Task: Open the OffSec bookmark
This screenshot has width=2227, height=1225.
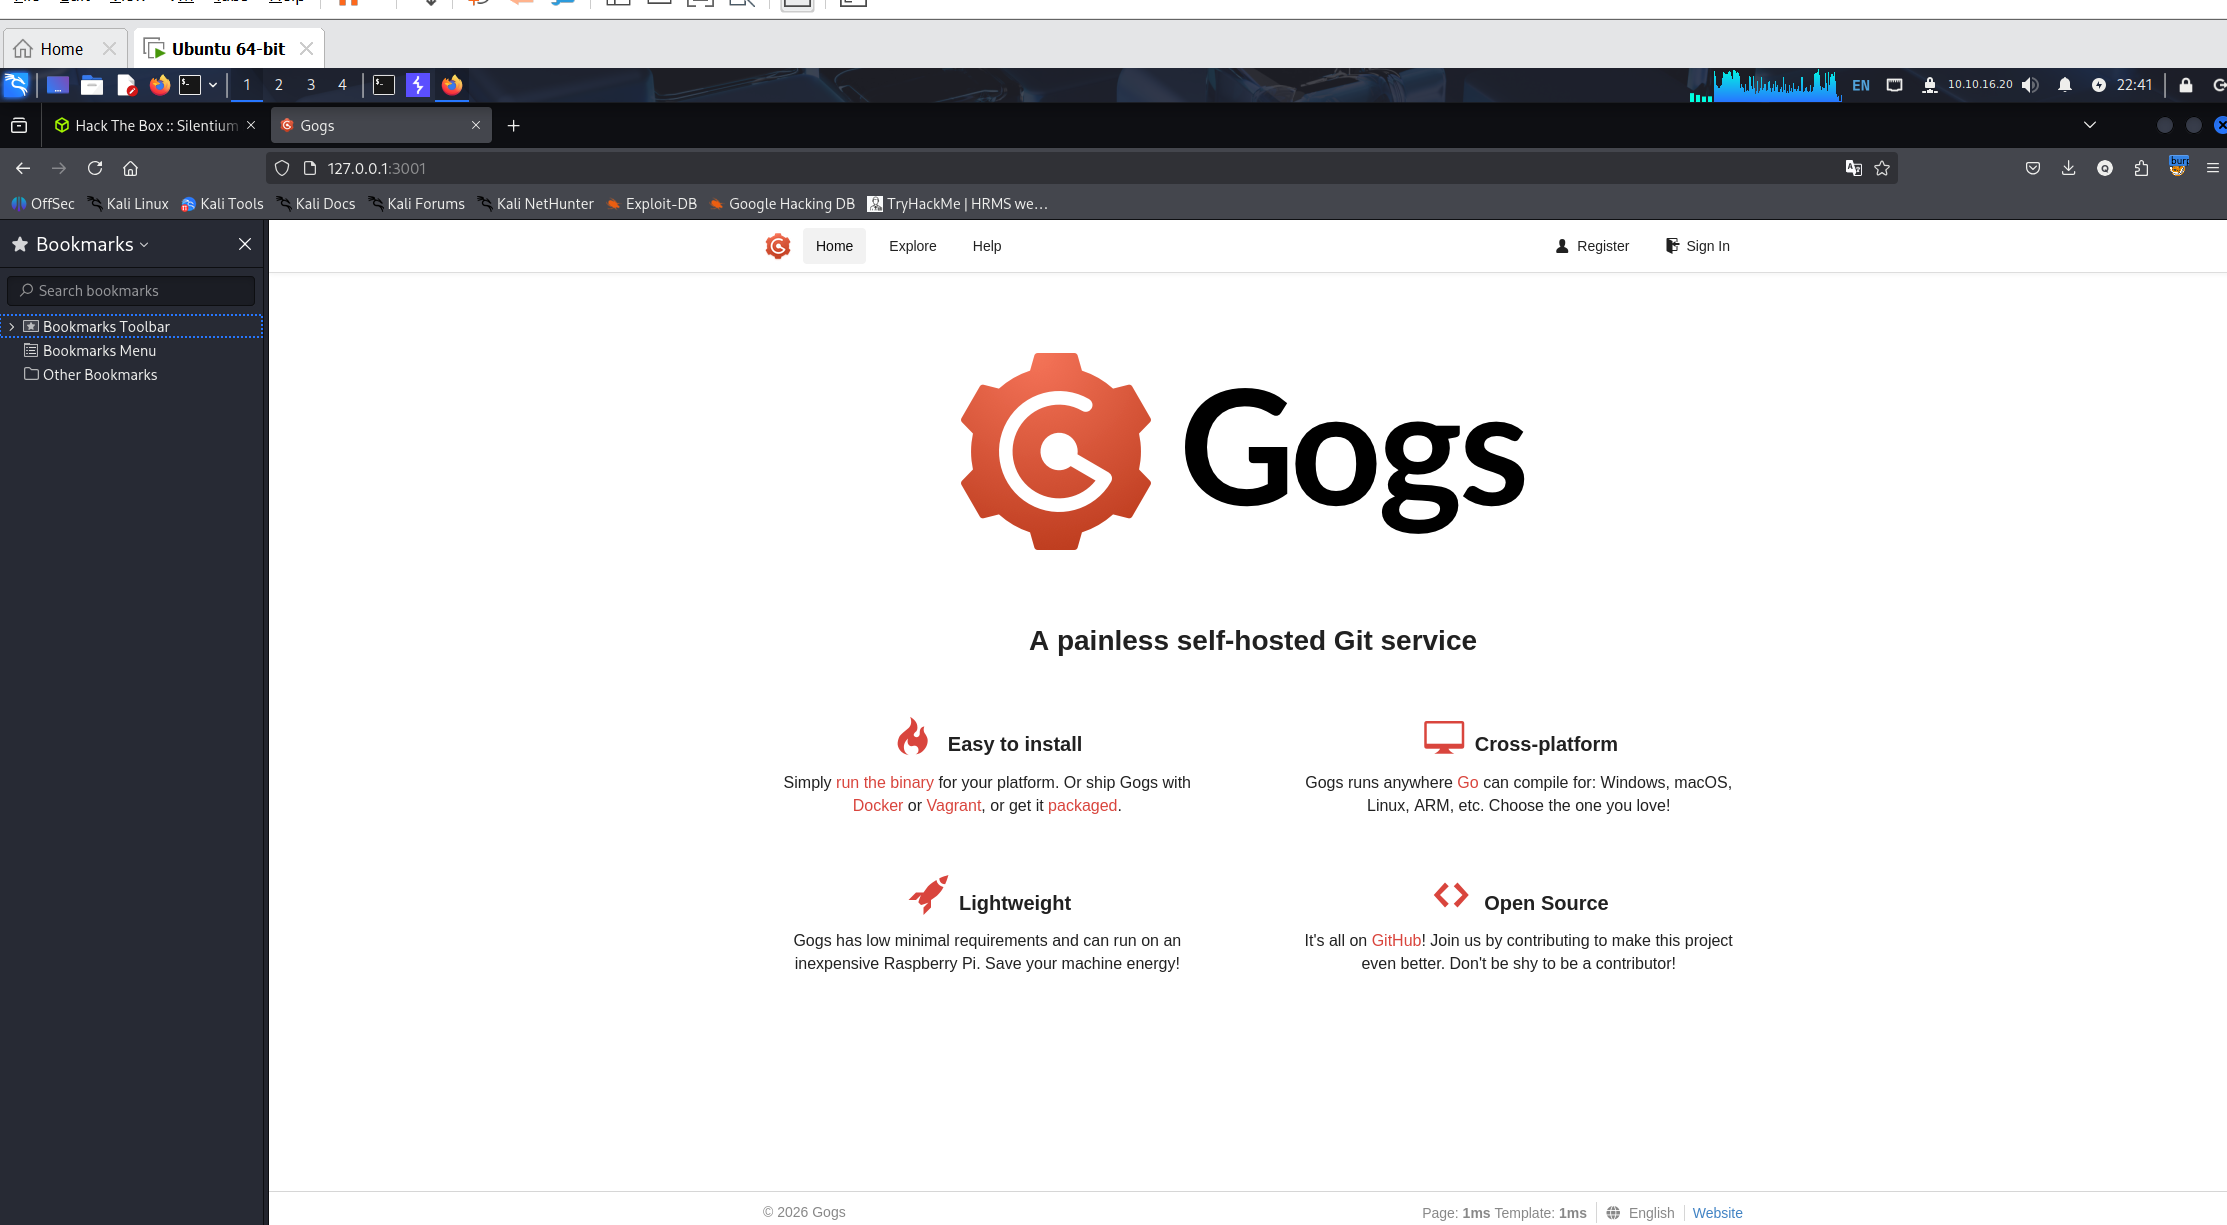Action: tap(43, 204)
